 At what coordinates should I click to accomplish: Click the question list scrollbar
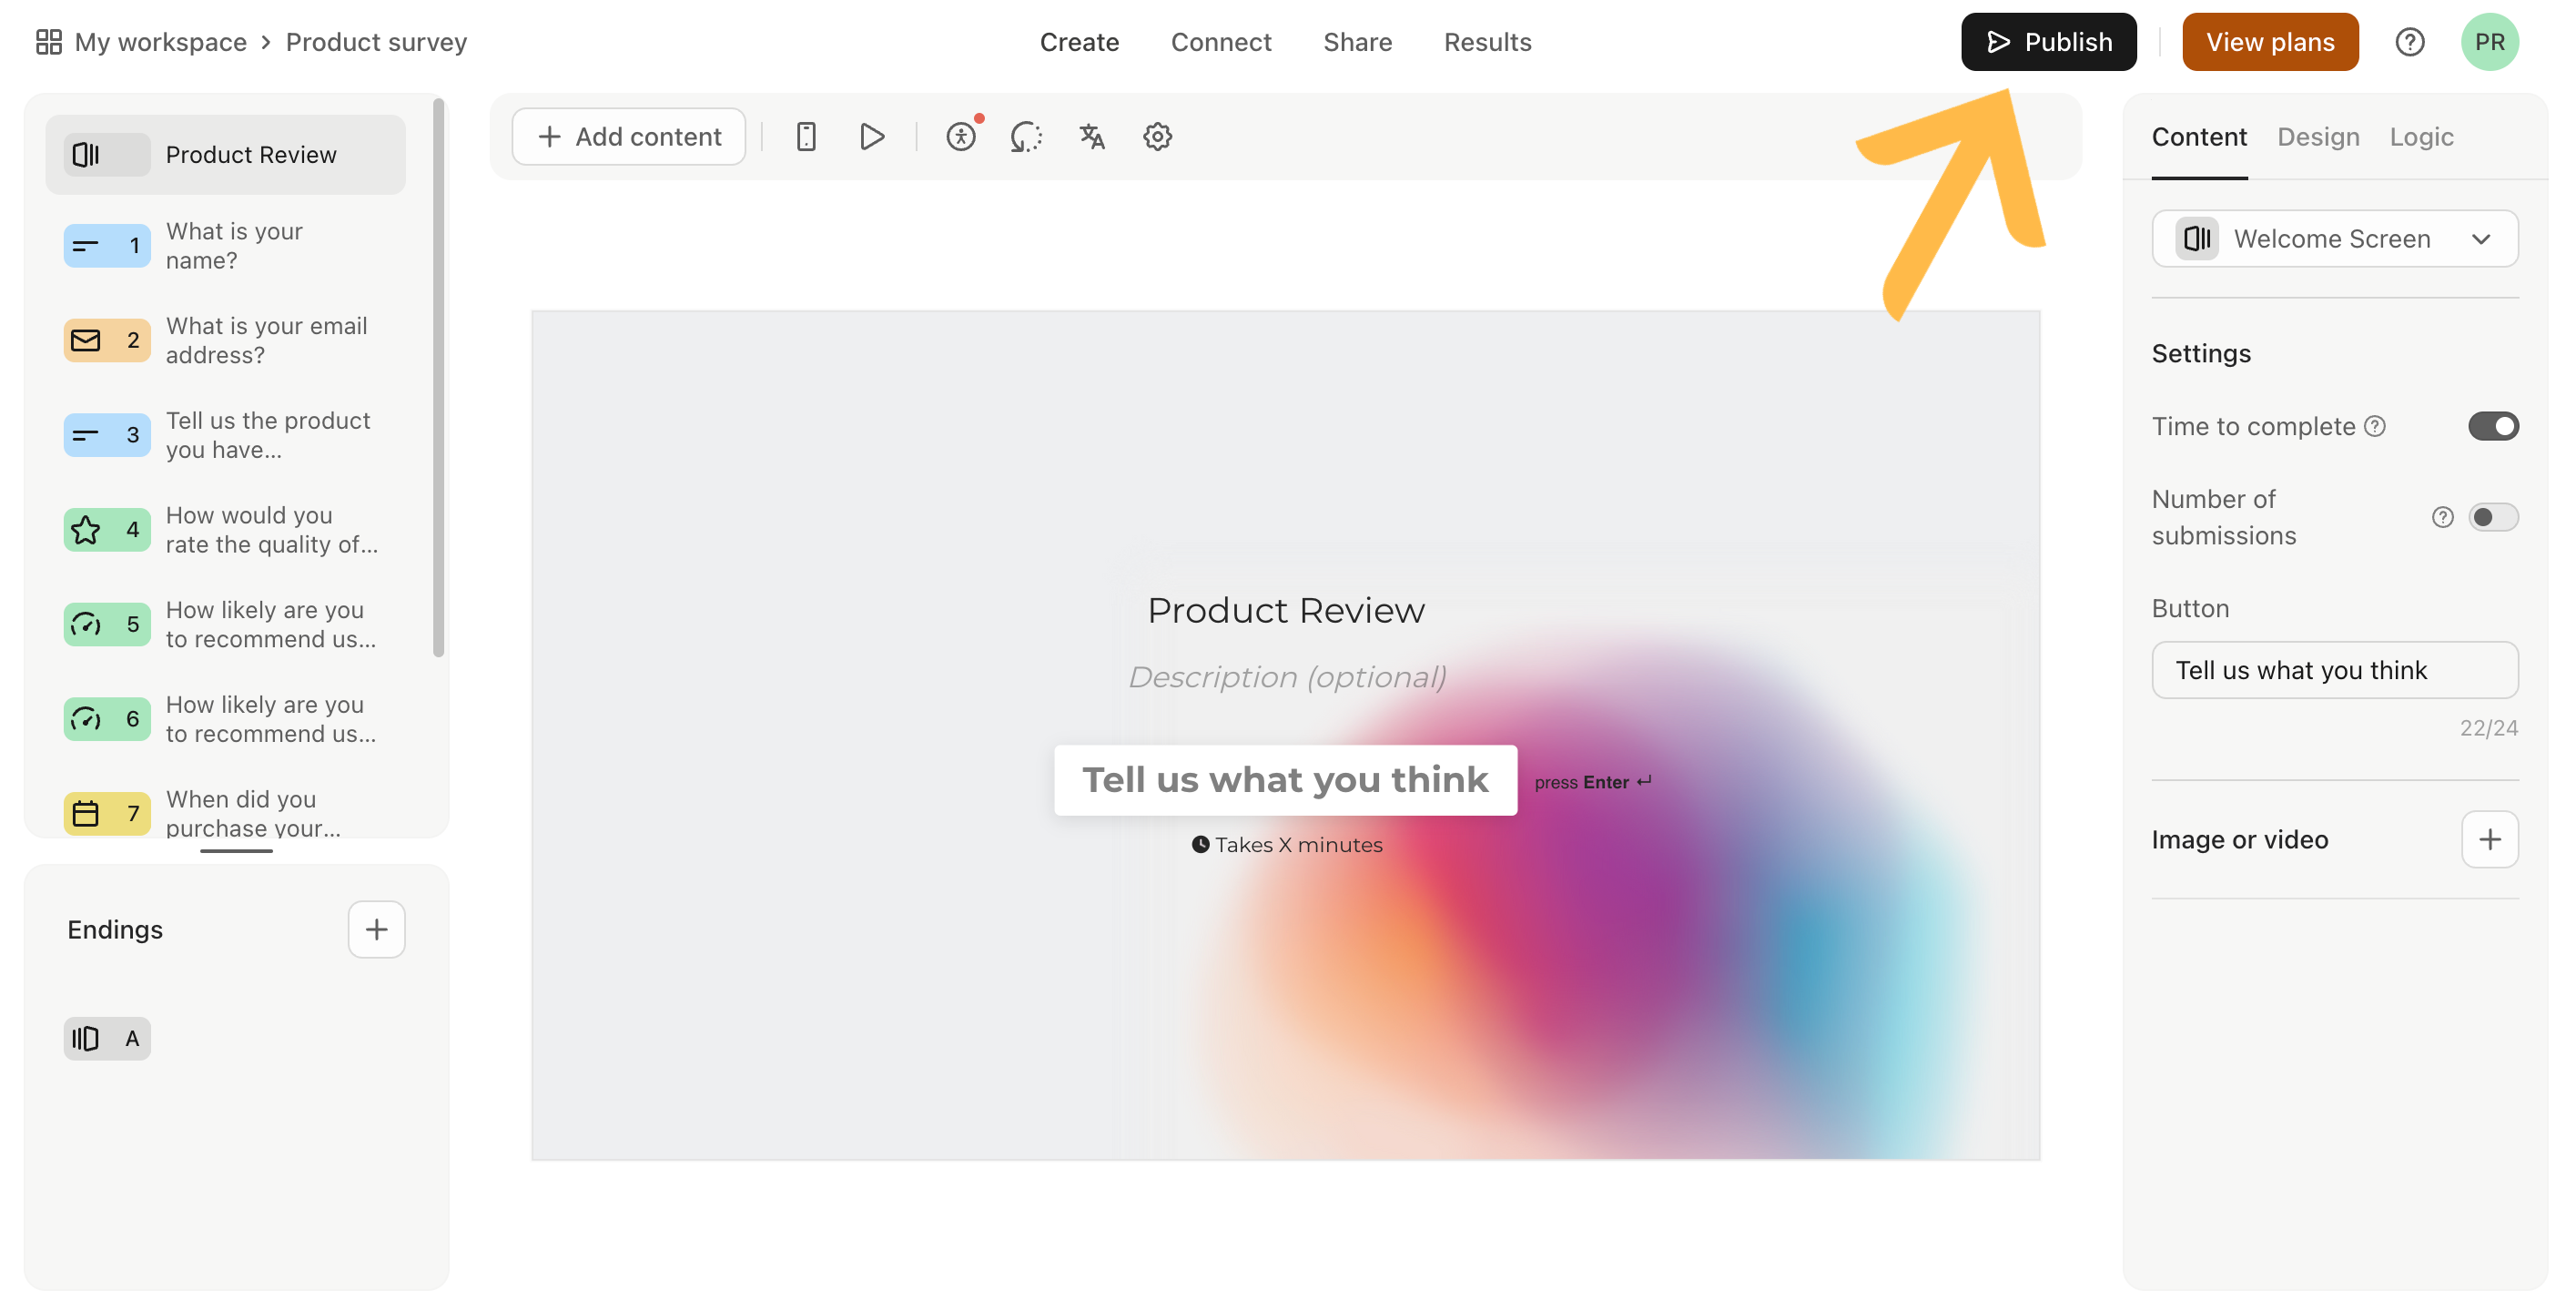pyautogui.click(x=438, y=378)
